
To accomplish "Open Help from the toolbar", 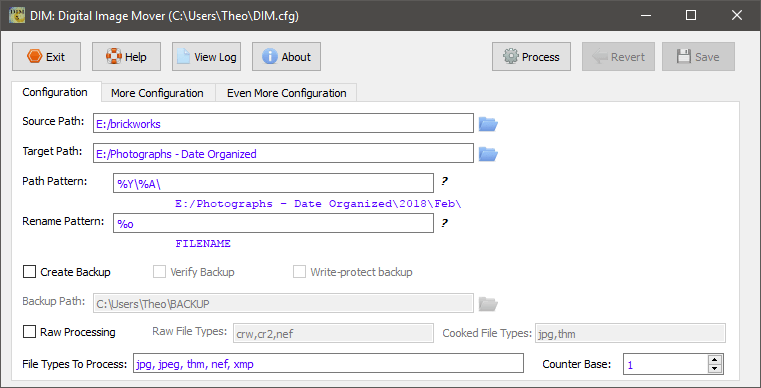I will [x=126, y=57].
